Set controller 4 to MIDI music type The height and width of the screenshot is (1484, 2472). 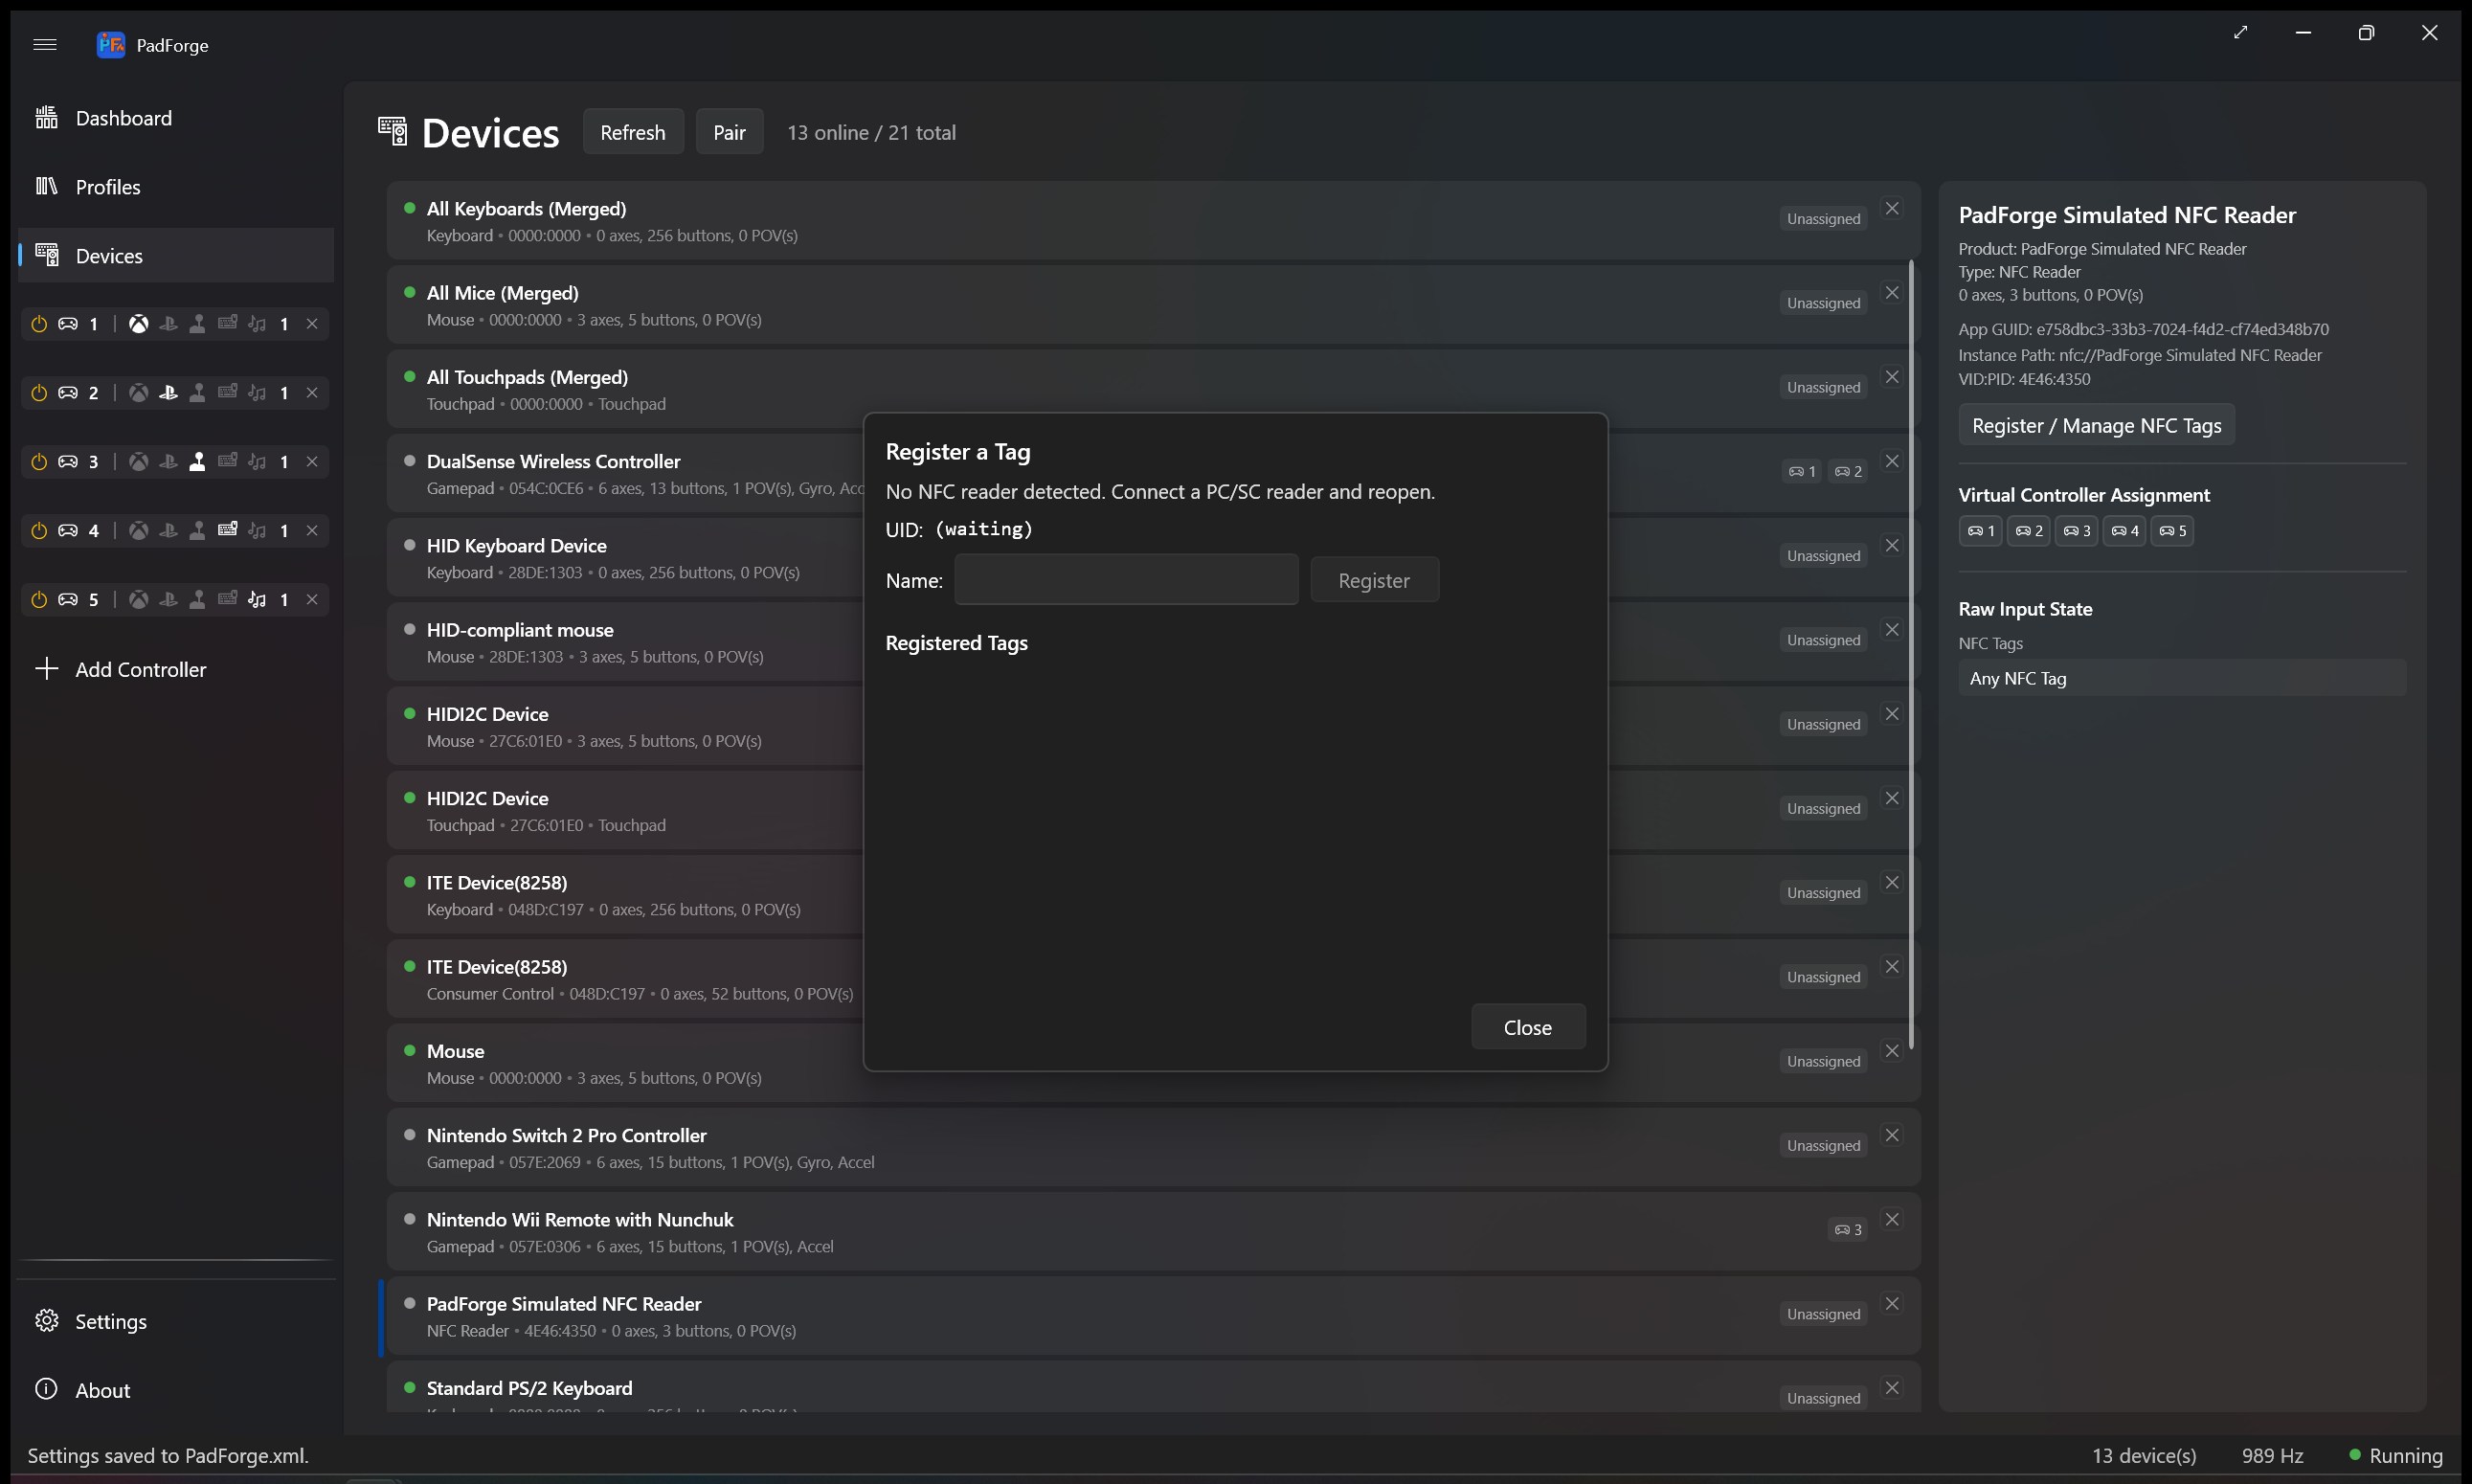(x=257, y=531)
